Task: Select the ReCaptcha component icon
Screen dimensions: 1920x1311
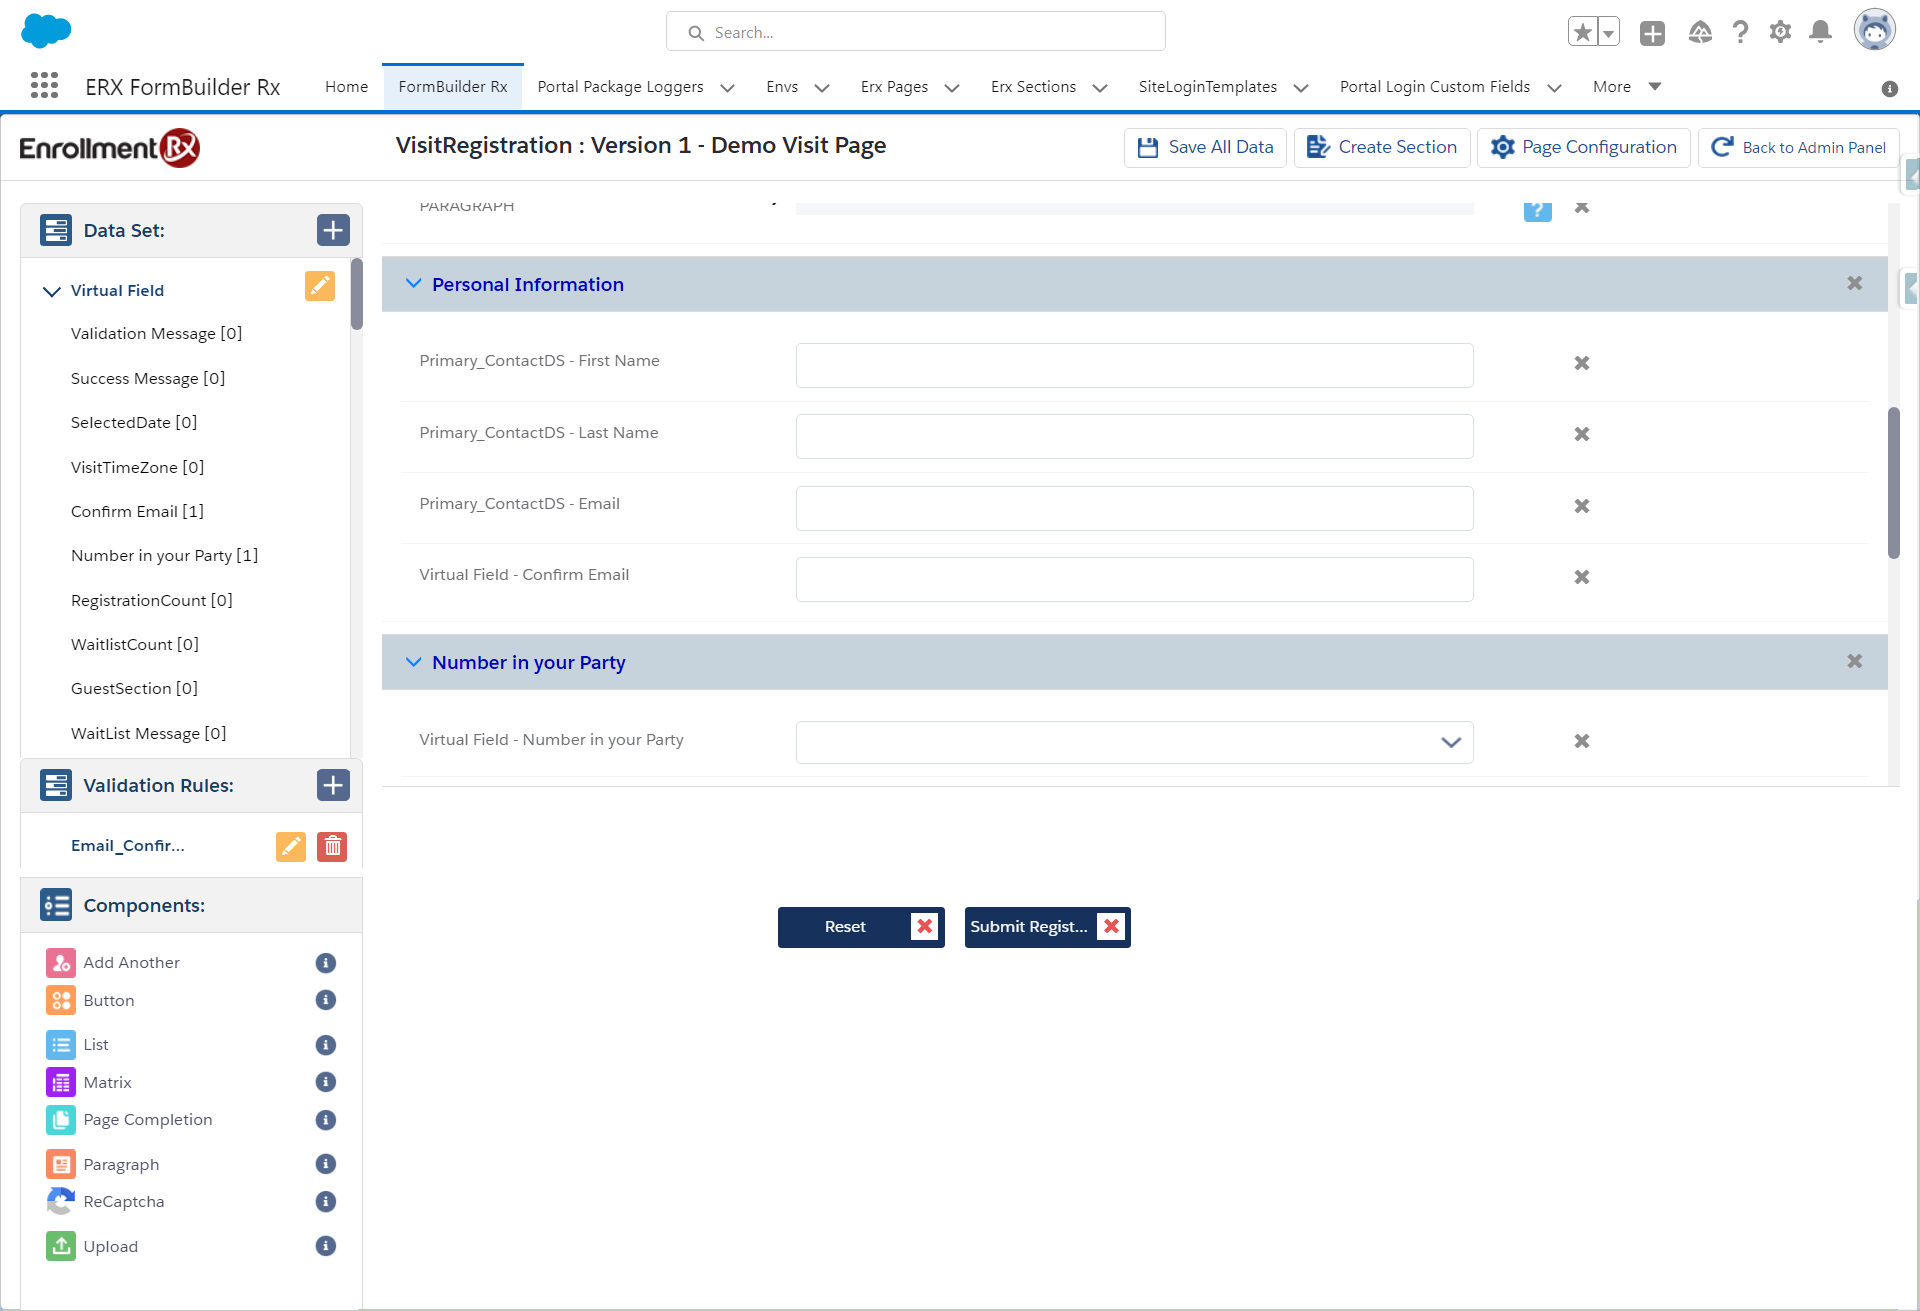Action: pos(60,1201)
